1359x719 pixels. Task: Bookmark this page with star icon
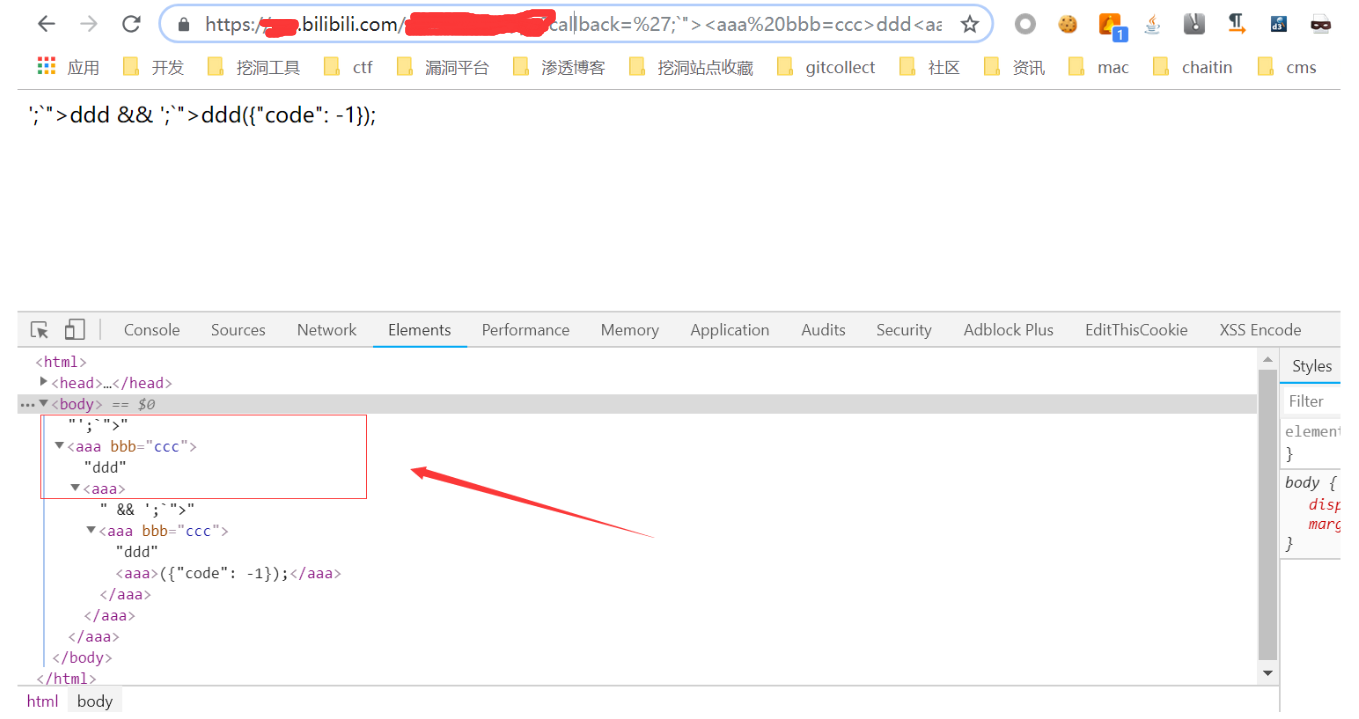(x=969, y=24)
